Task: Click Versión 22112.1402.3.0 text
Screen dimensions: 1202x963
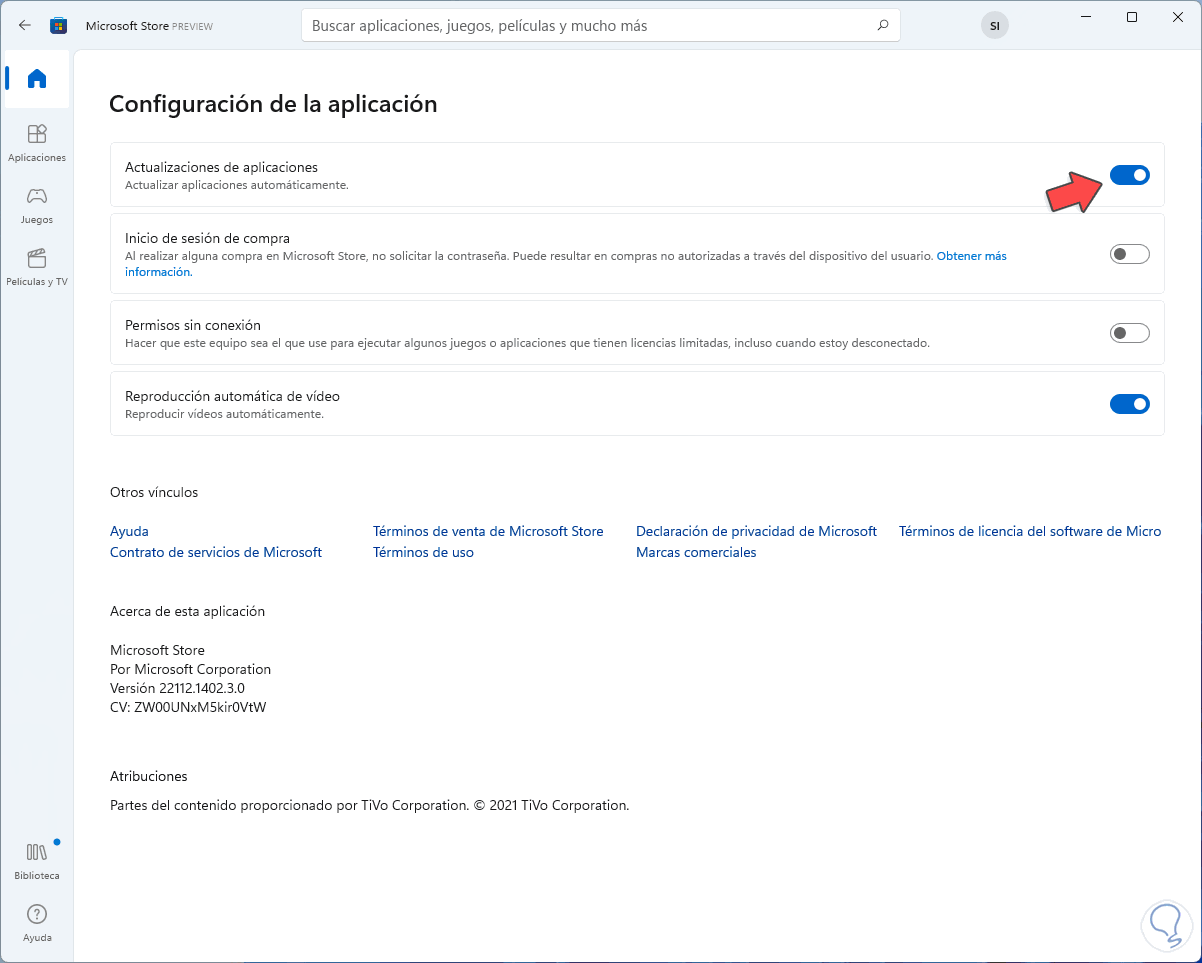Action: click(177, 688)
